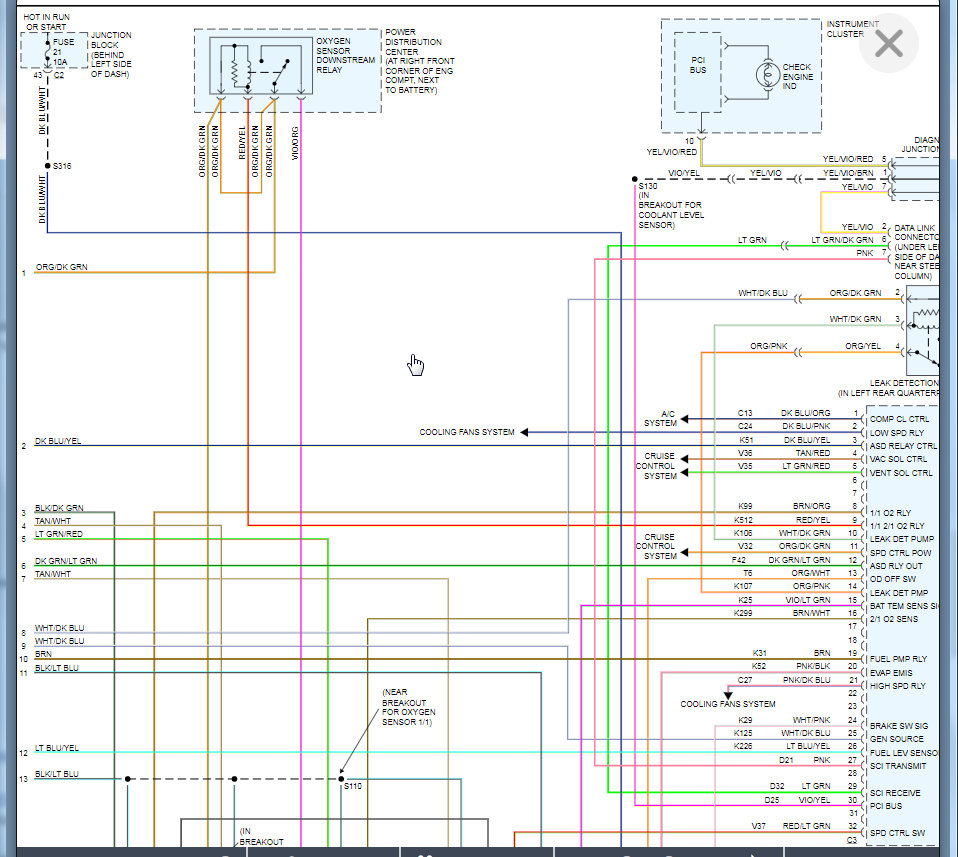Click the K299 circuit code
Viewport: 958px width, 857px height.
(x=743, y=613)
